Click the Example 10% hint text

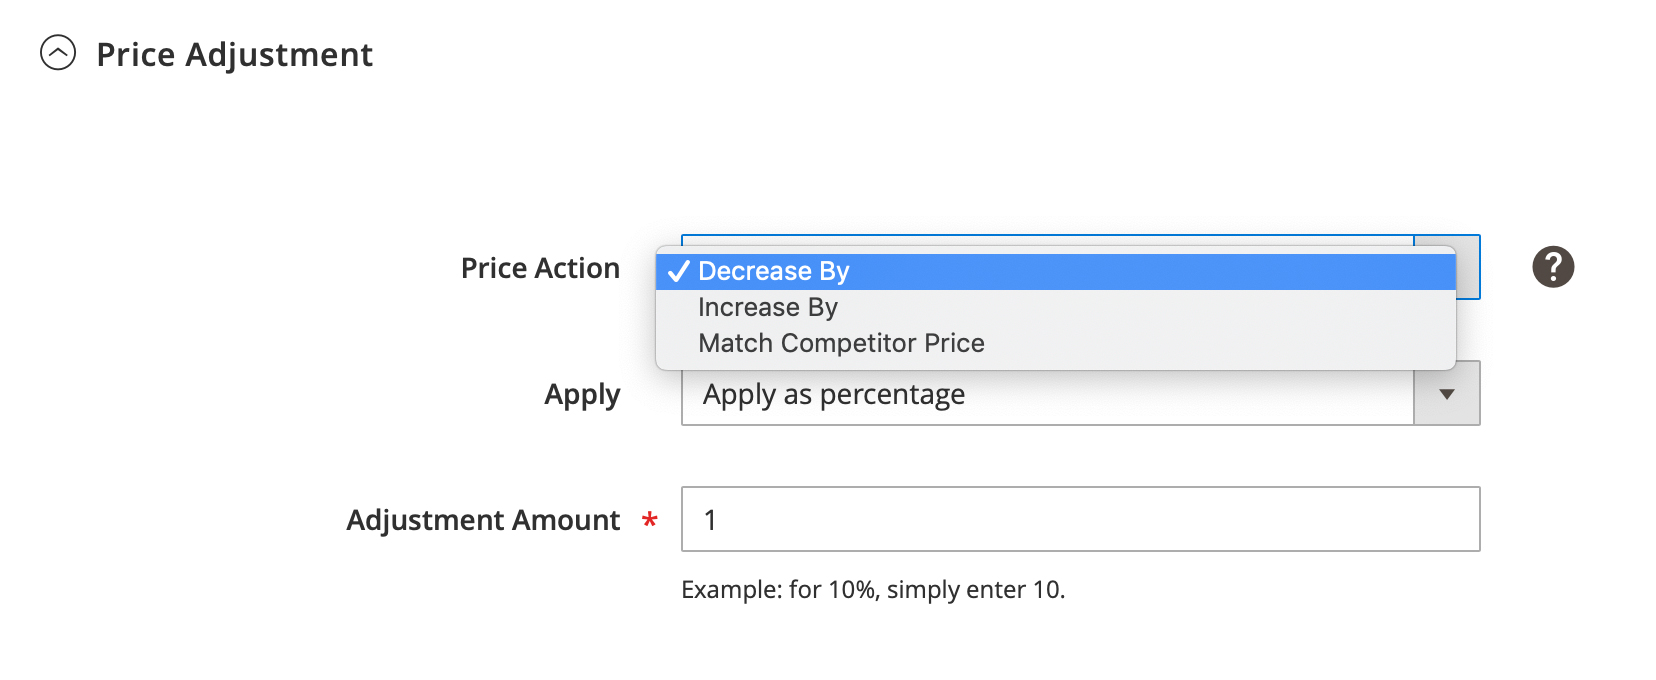(x=873, y=589)
